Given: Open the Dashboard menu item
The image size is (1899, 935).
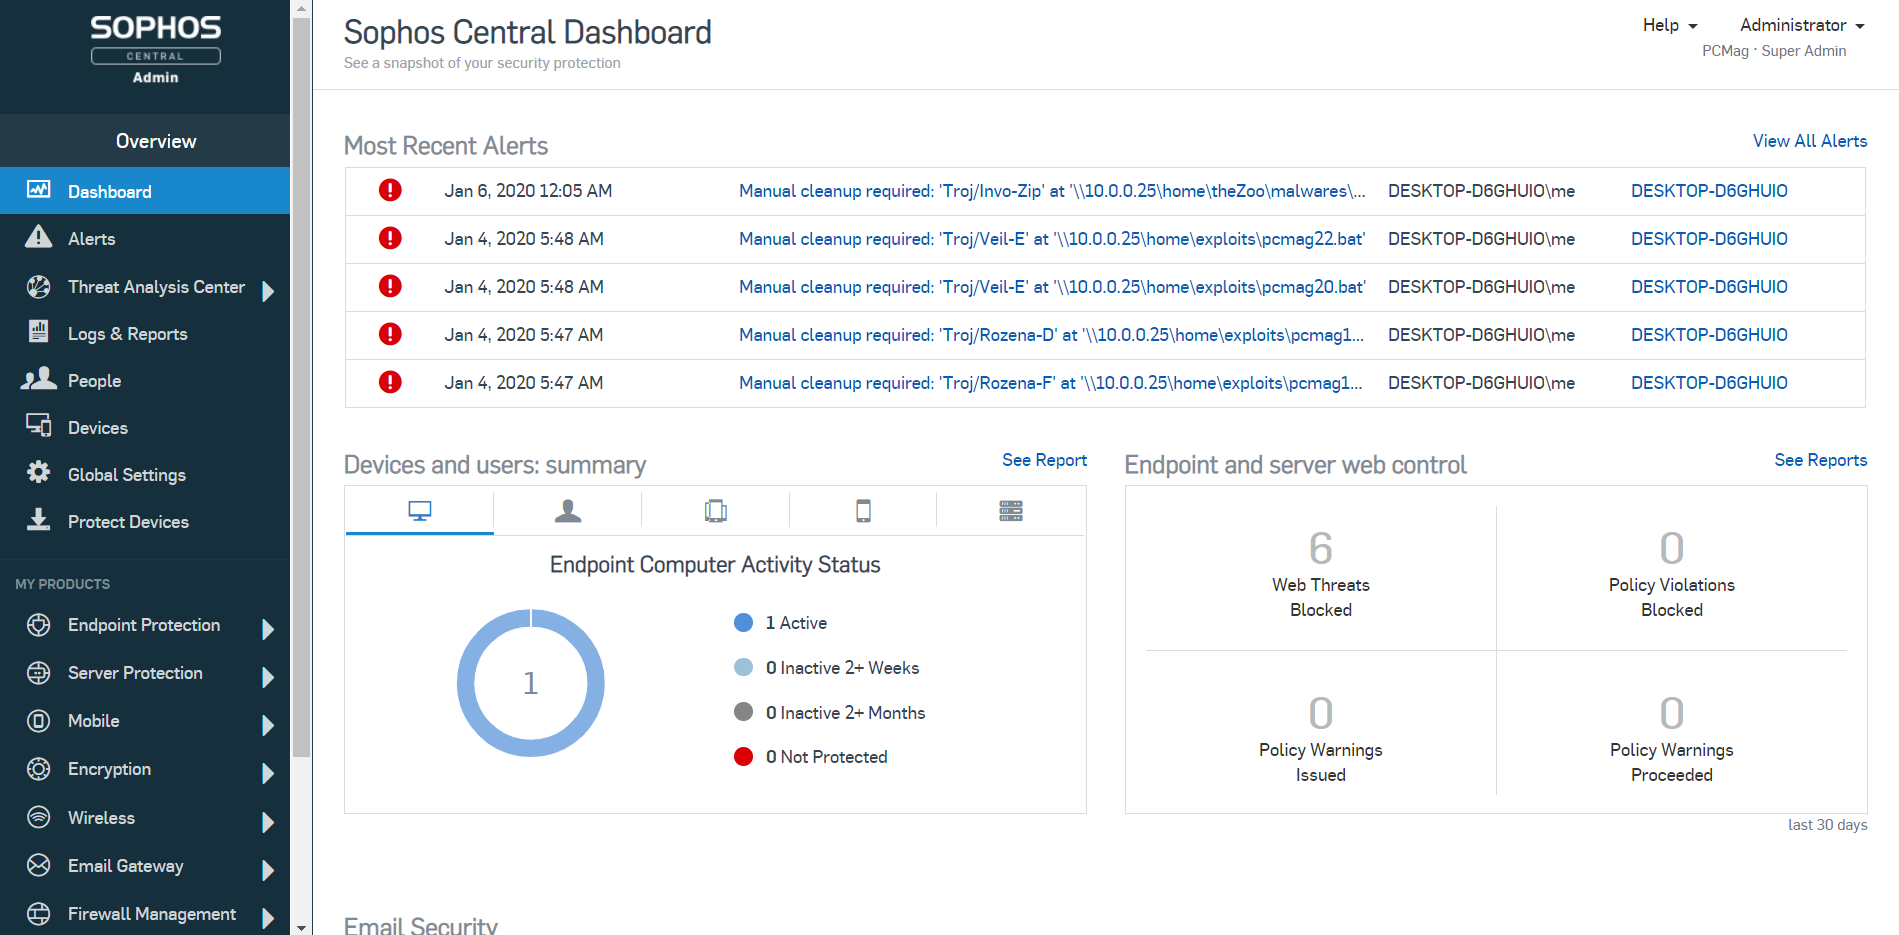Looking at the screenshot, I should point(145,191).
